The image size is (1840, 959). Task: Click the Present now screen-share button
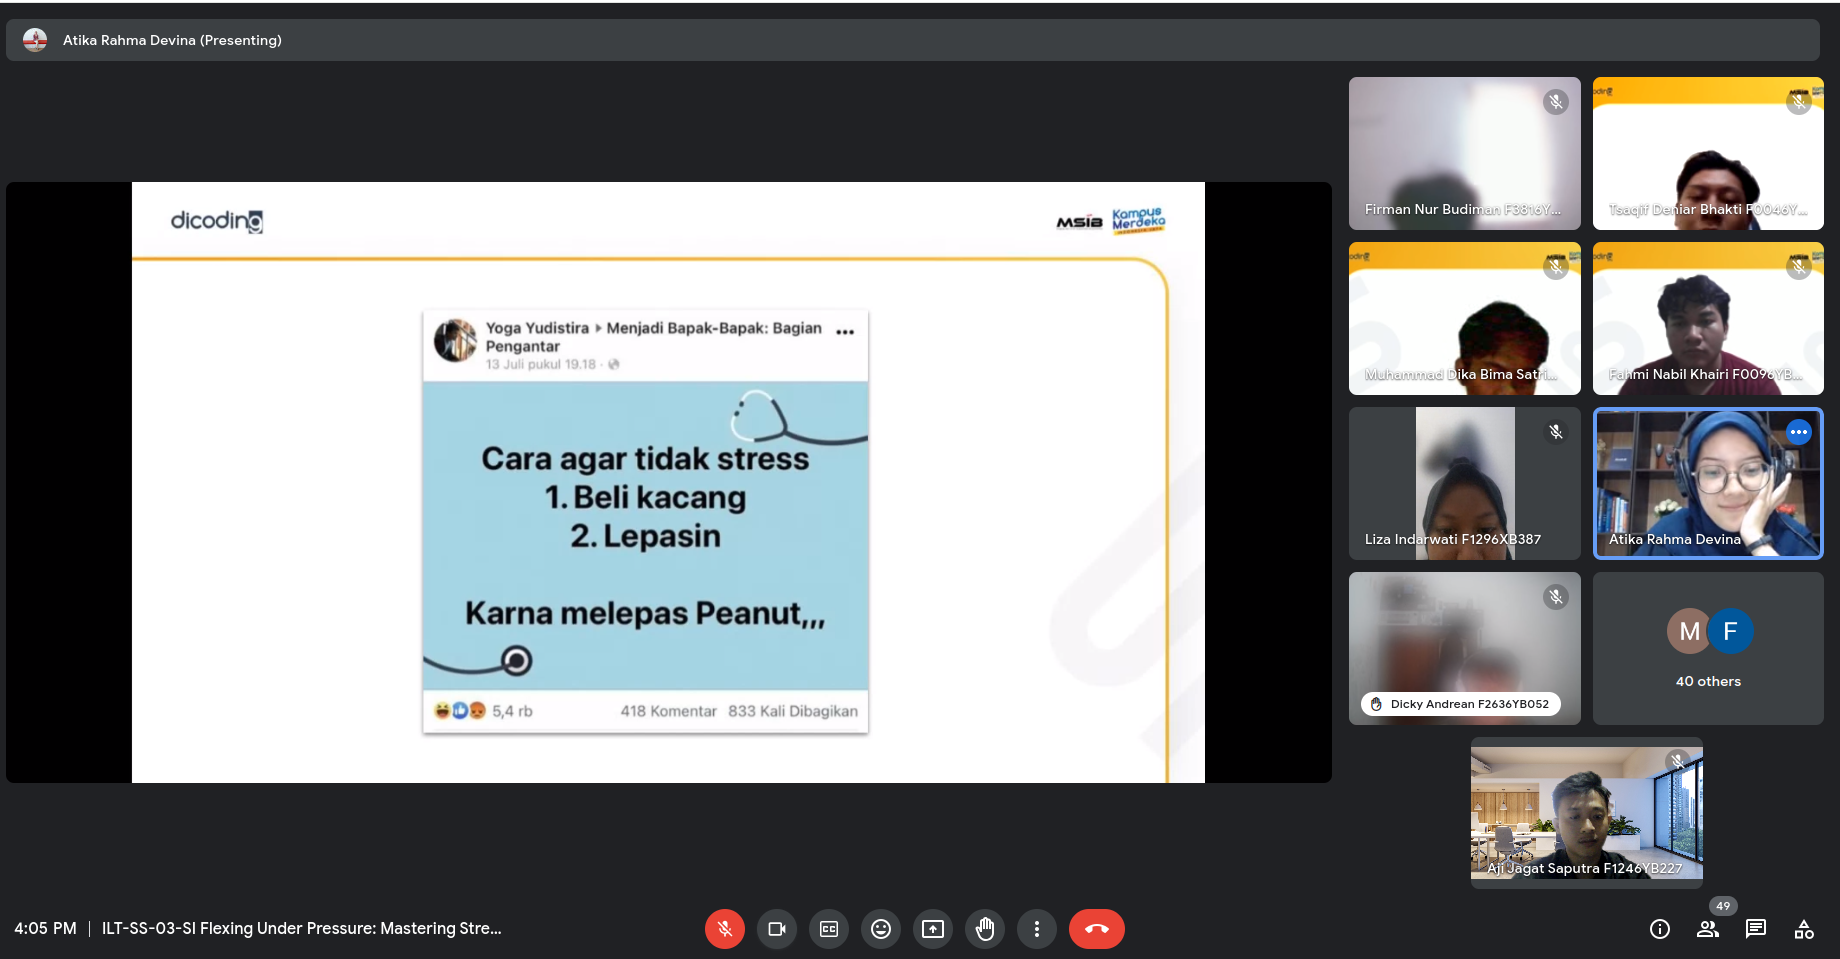tap(933, 929)
